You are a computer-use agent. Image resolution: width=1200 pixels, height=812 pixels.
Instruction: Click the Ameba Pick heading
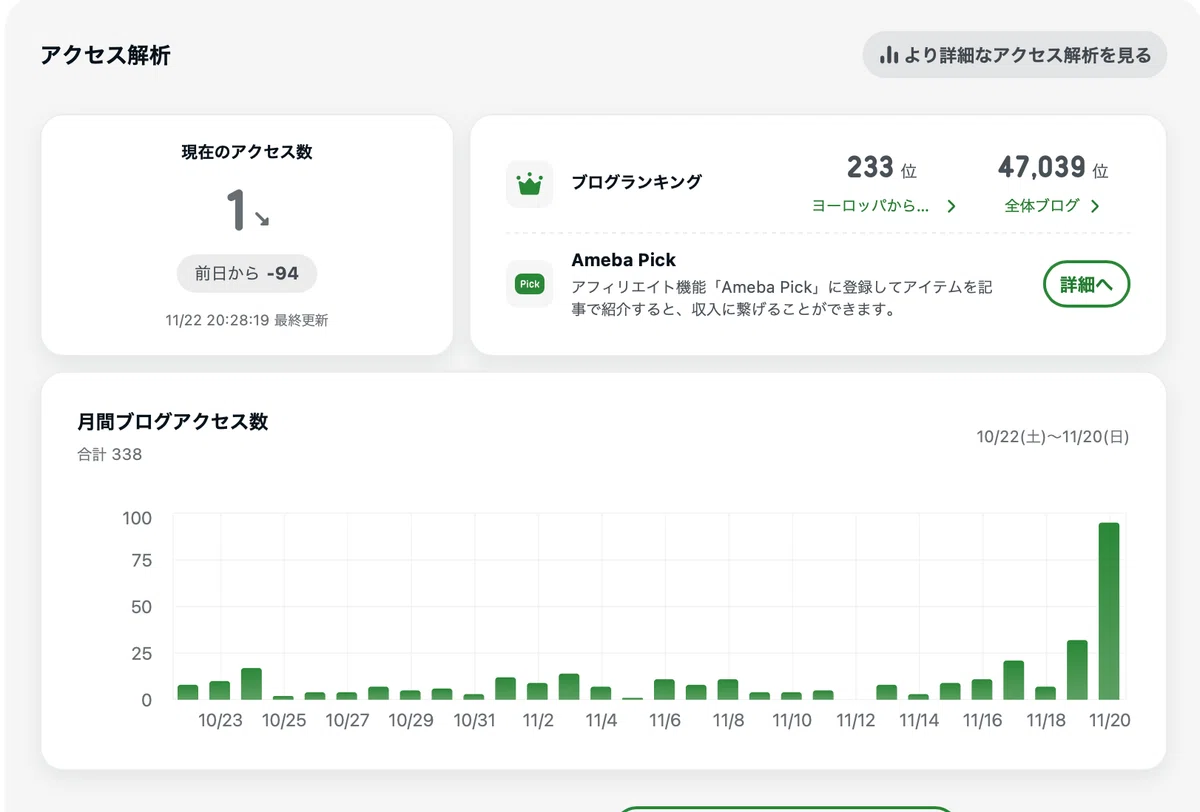coord(624,260)
